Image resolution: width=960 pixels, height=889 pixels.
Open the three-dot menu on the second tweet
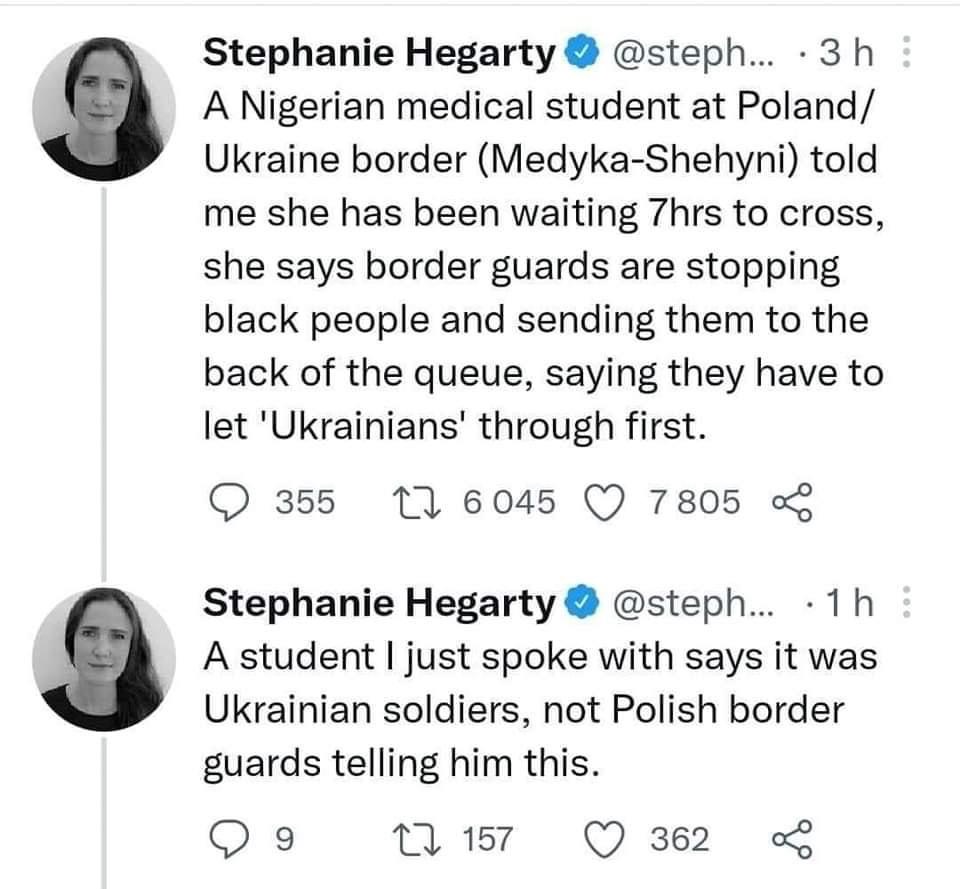pyautogui.click(x=907, y=602)
